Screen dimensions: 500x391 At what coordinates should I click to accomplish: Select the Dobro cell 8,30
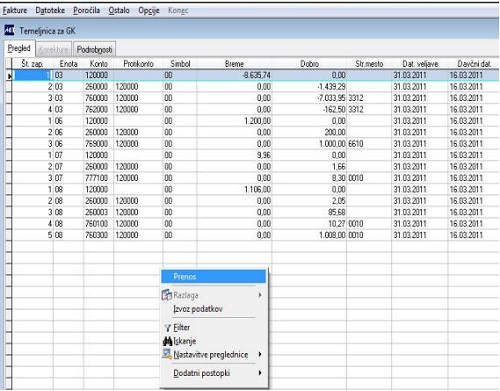(309, 178)
